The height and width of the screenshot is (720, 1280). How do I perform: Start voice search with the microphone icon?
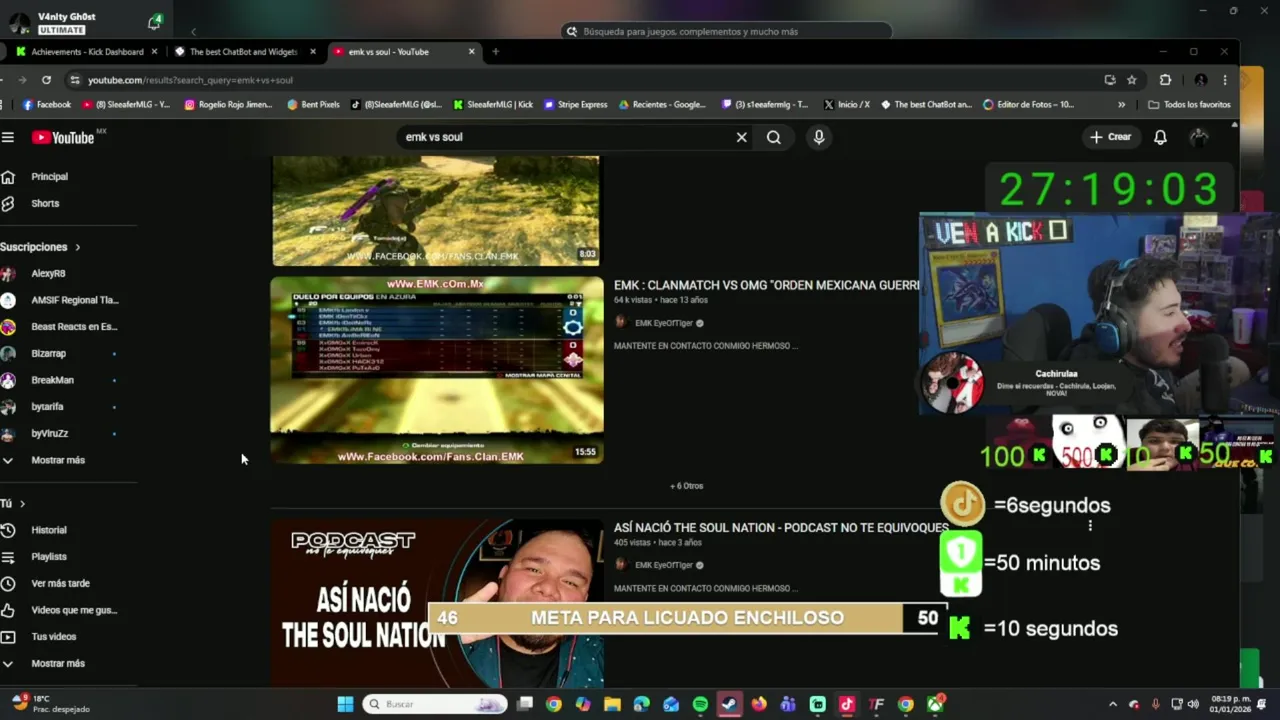point(819,137)
